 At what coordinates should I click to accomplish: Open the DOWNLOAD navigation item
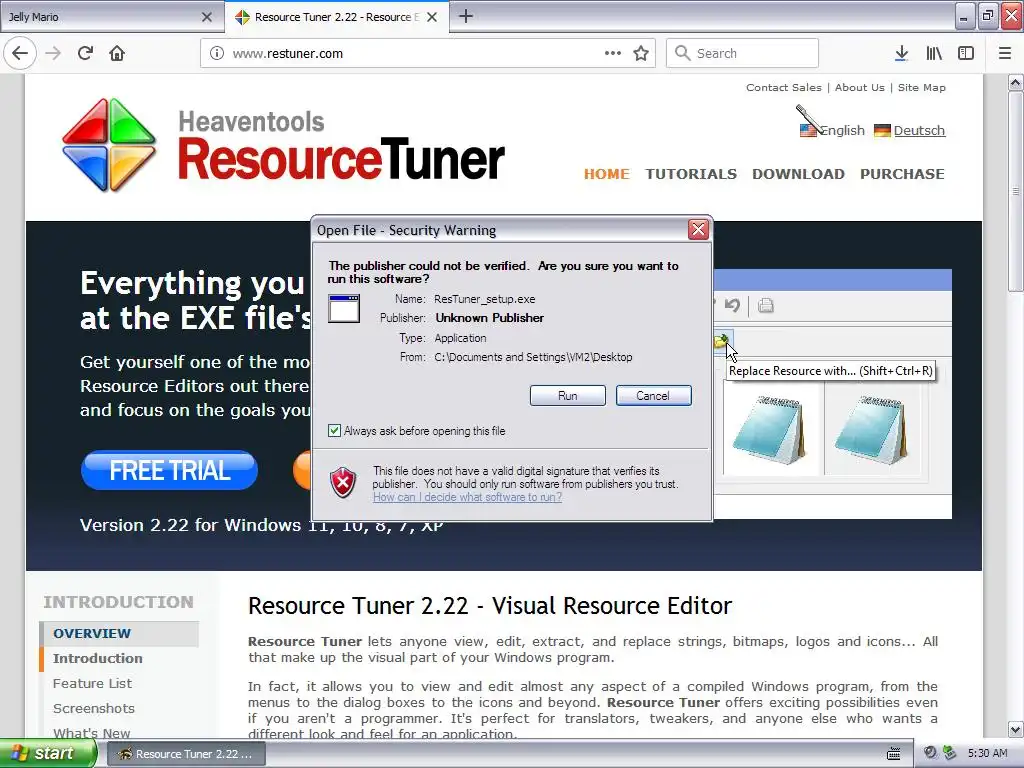[x=798, y=174]
